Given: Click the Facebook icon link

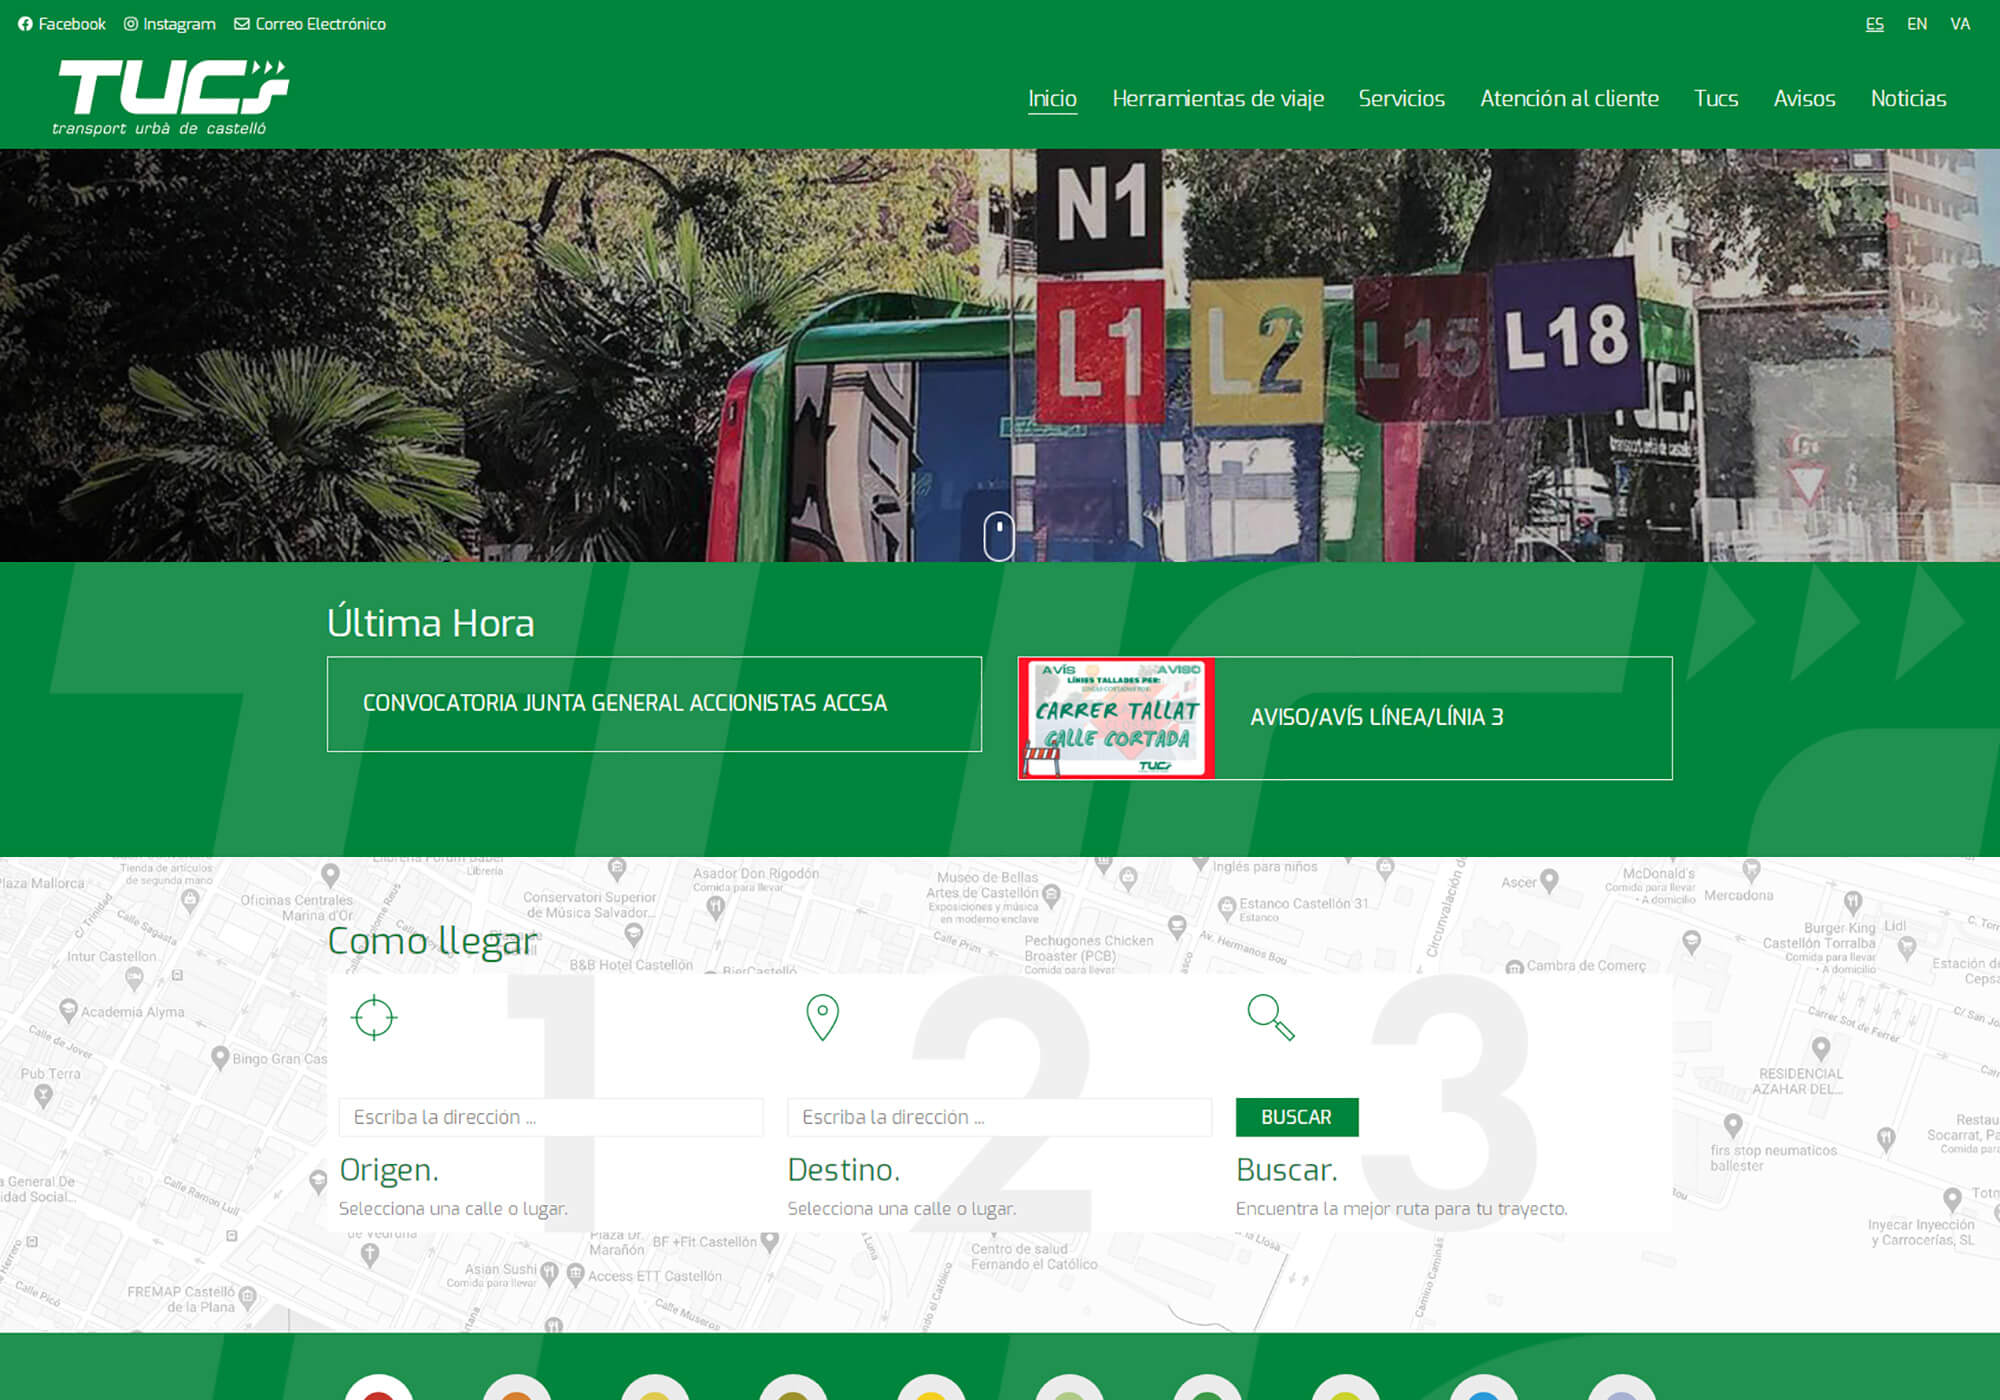Looking at the screenshot, I should coord(26,24).
